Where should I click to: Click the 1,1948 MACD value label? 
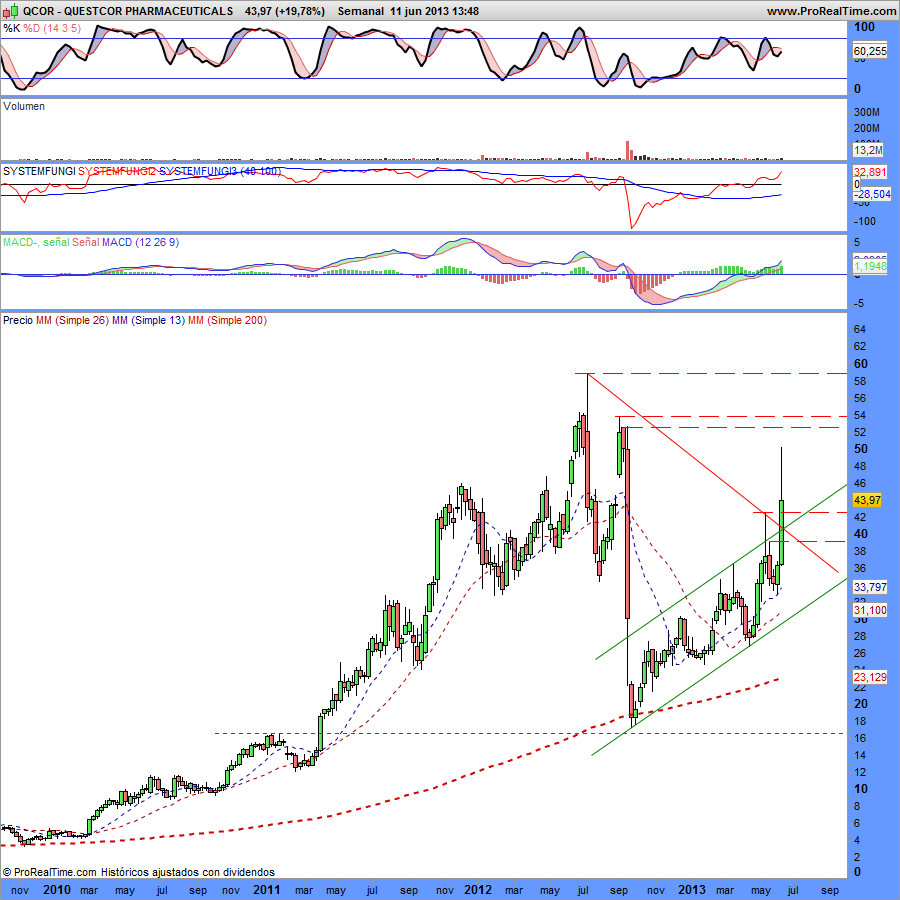870,266
